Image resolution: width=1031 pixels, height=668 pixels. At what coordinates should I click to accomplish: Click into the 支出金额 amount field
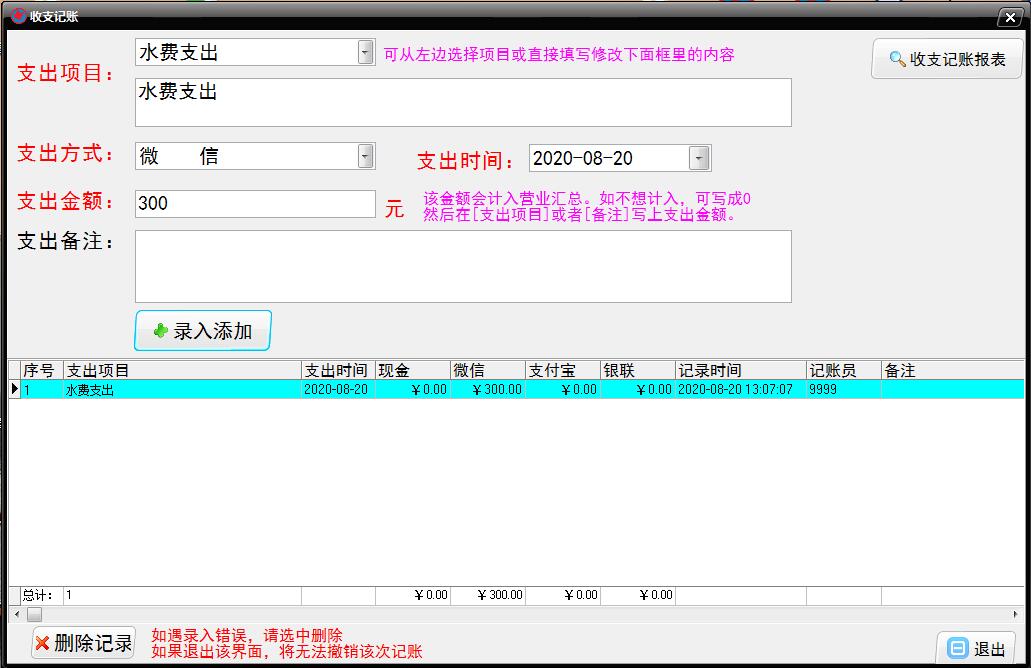[255, 204]
